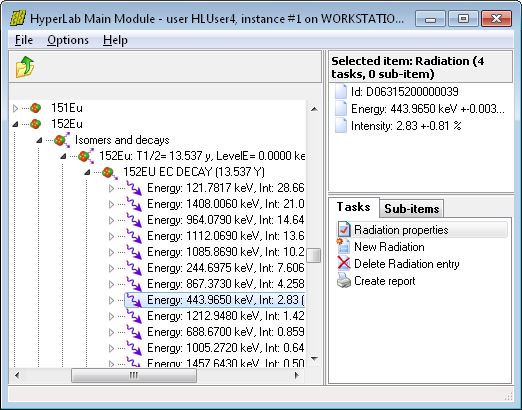This screenshot has width=522, height=410.
Task: Switch to the Tasks tab
Action: coord(354,207)
